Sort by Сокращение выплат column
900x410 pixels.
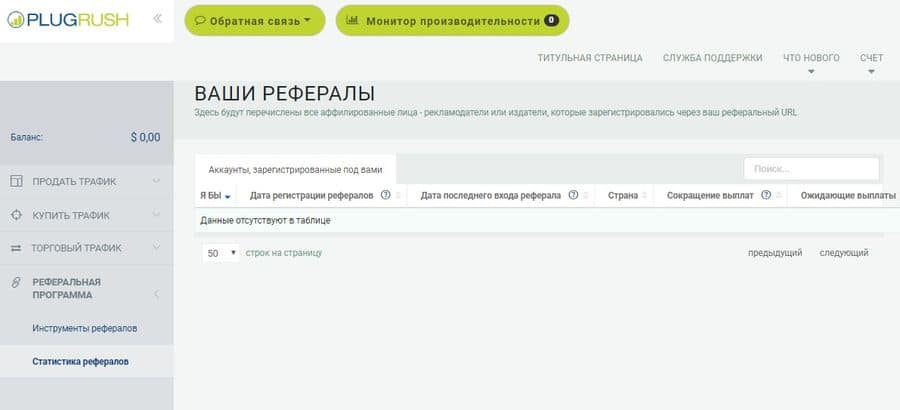click(x=710, y=196)
